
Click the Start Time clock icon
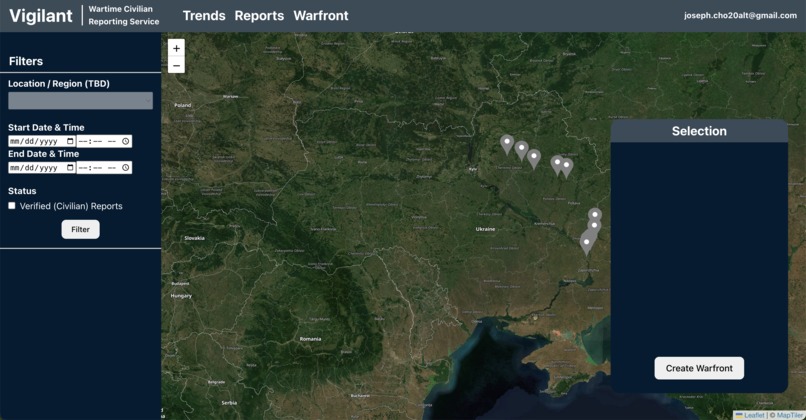click(125, 141)
